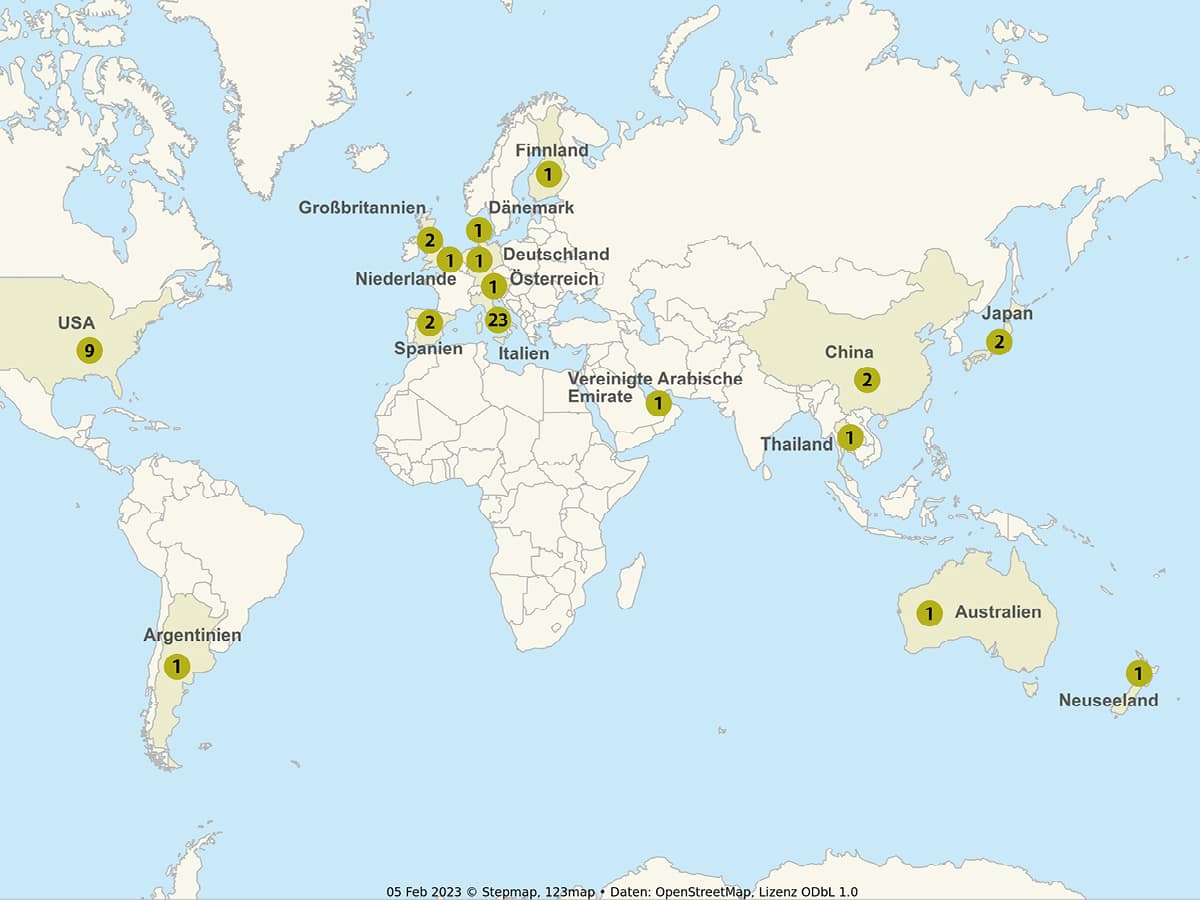Viewport: 1200px width, 900px height.
Task: Click the 'Großbritannien' country label
Action: (362, 207)
